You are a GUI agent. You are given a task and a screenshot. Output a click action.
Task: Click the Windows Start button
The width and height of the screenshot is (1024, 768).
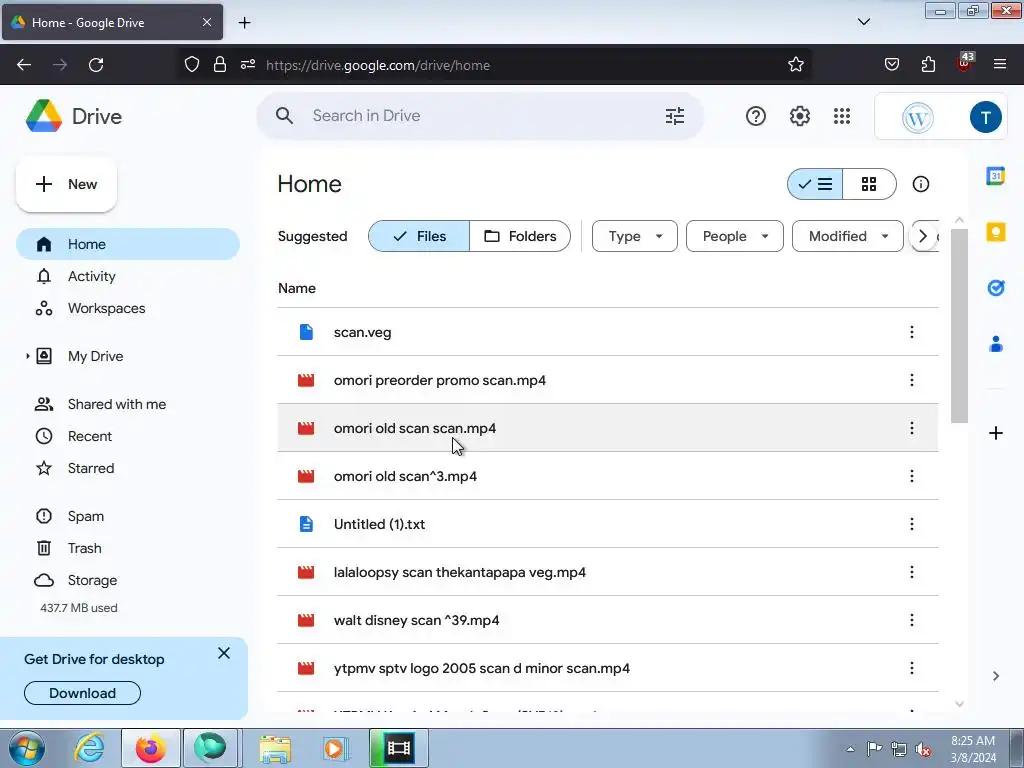pos(27,748)
